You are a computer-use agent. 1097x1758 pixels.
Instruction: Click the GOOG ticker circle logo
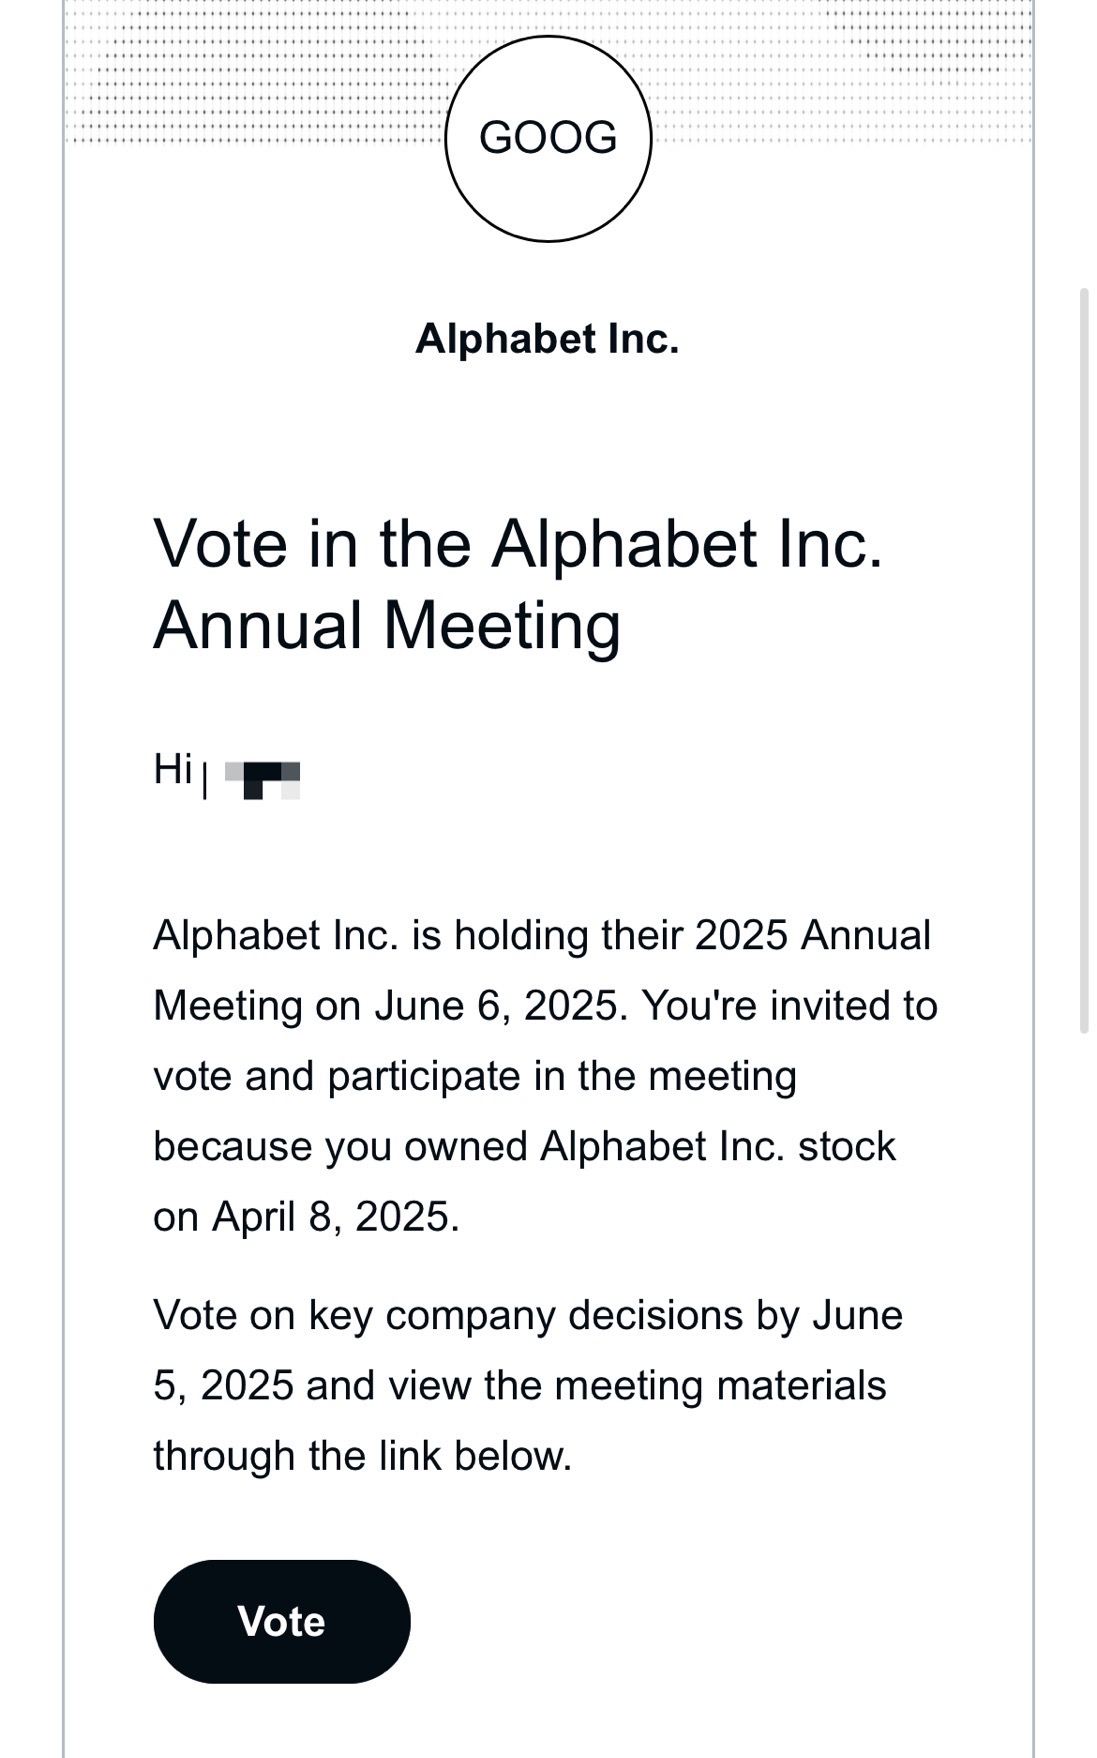548,138
